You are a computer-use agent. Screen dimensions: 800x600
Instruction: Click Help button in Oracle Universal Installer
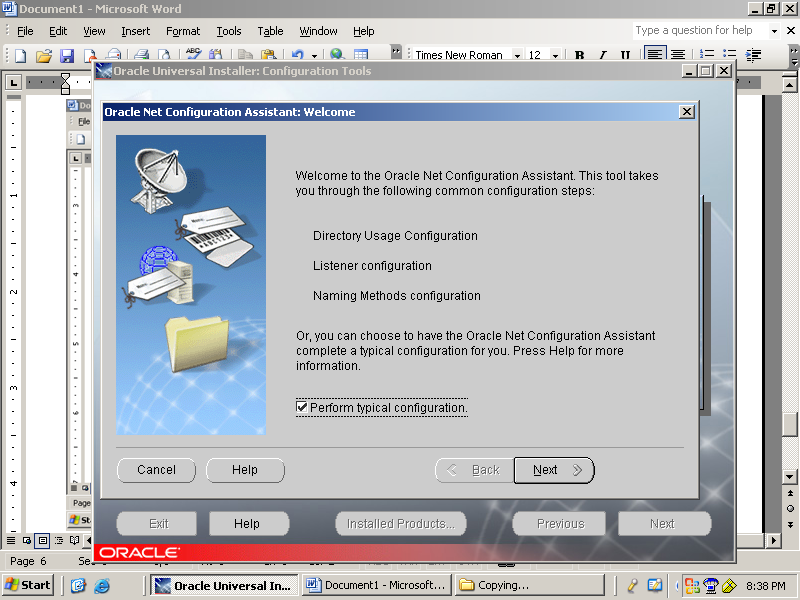(249, 523)
